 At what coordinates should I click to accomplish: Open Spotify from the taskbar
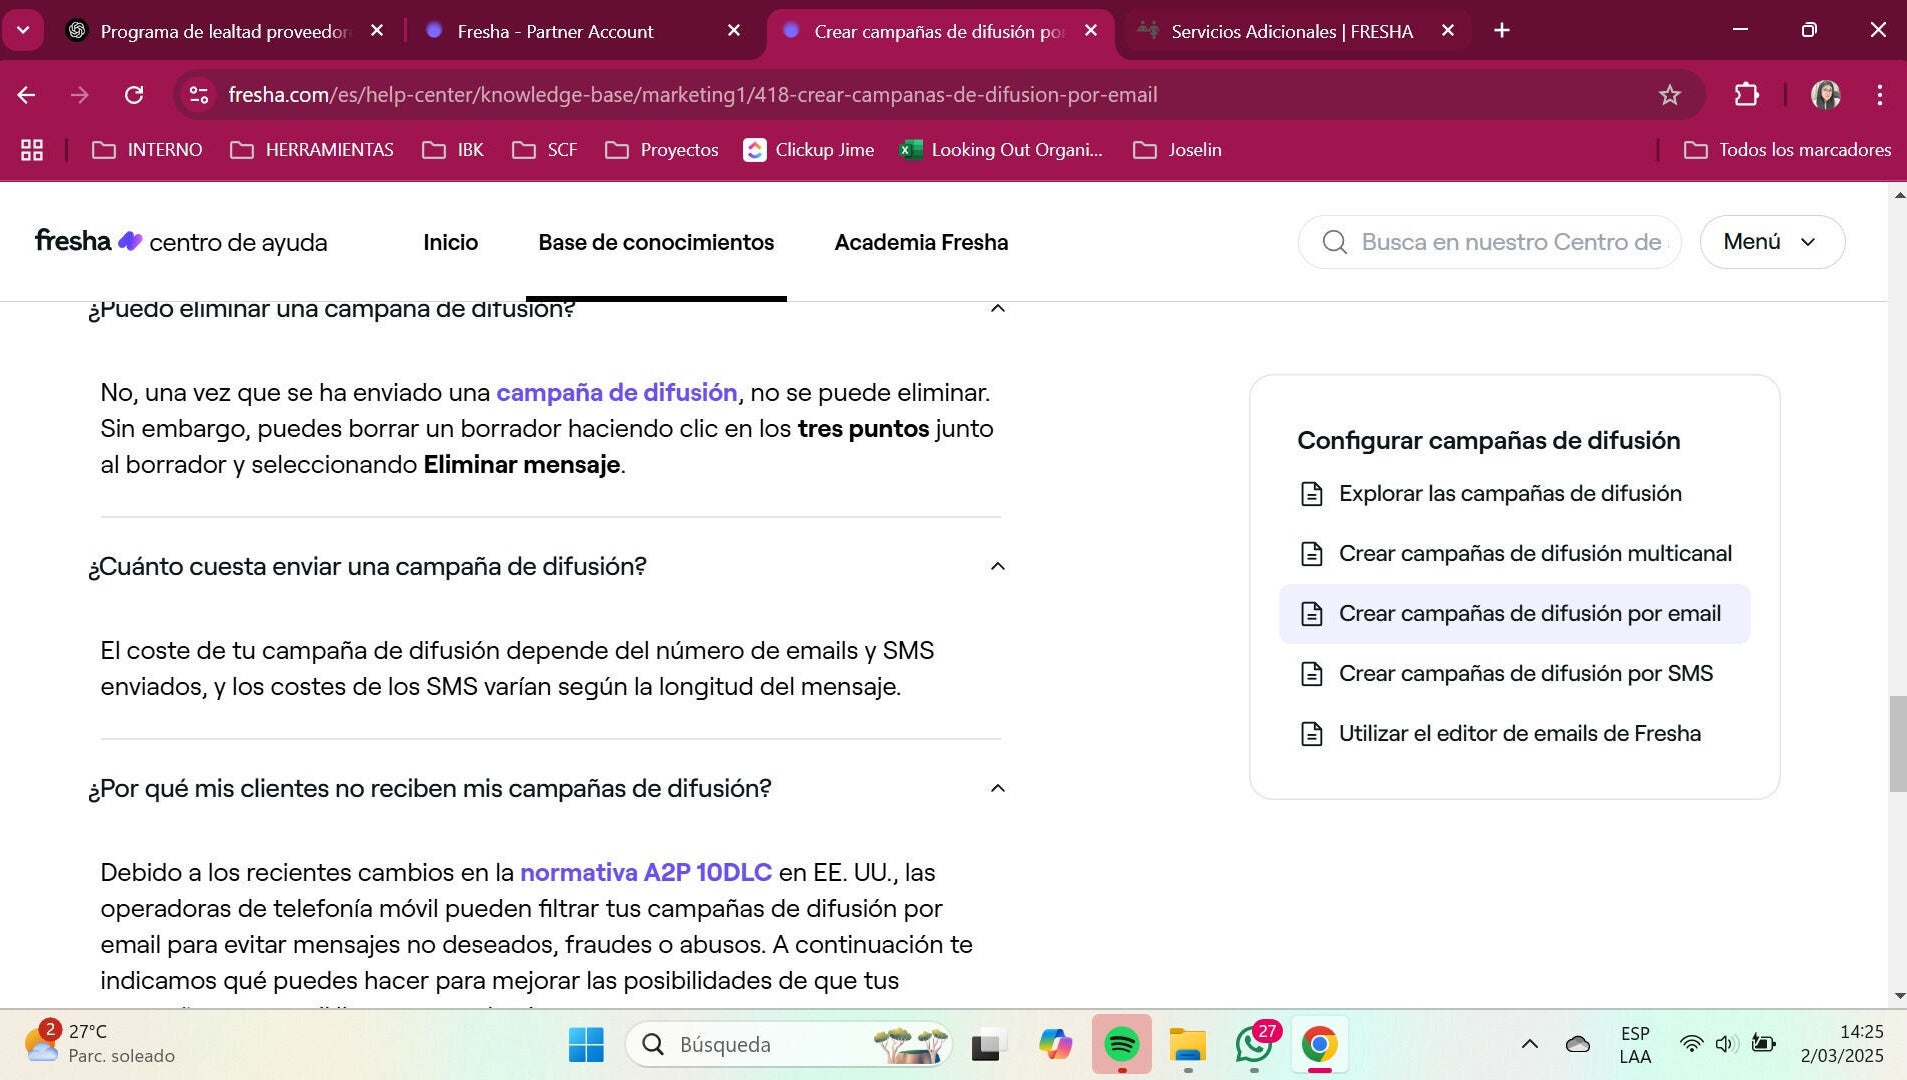coord(1121,1044)
